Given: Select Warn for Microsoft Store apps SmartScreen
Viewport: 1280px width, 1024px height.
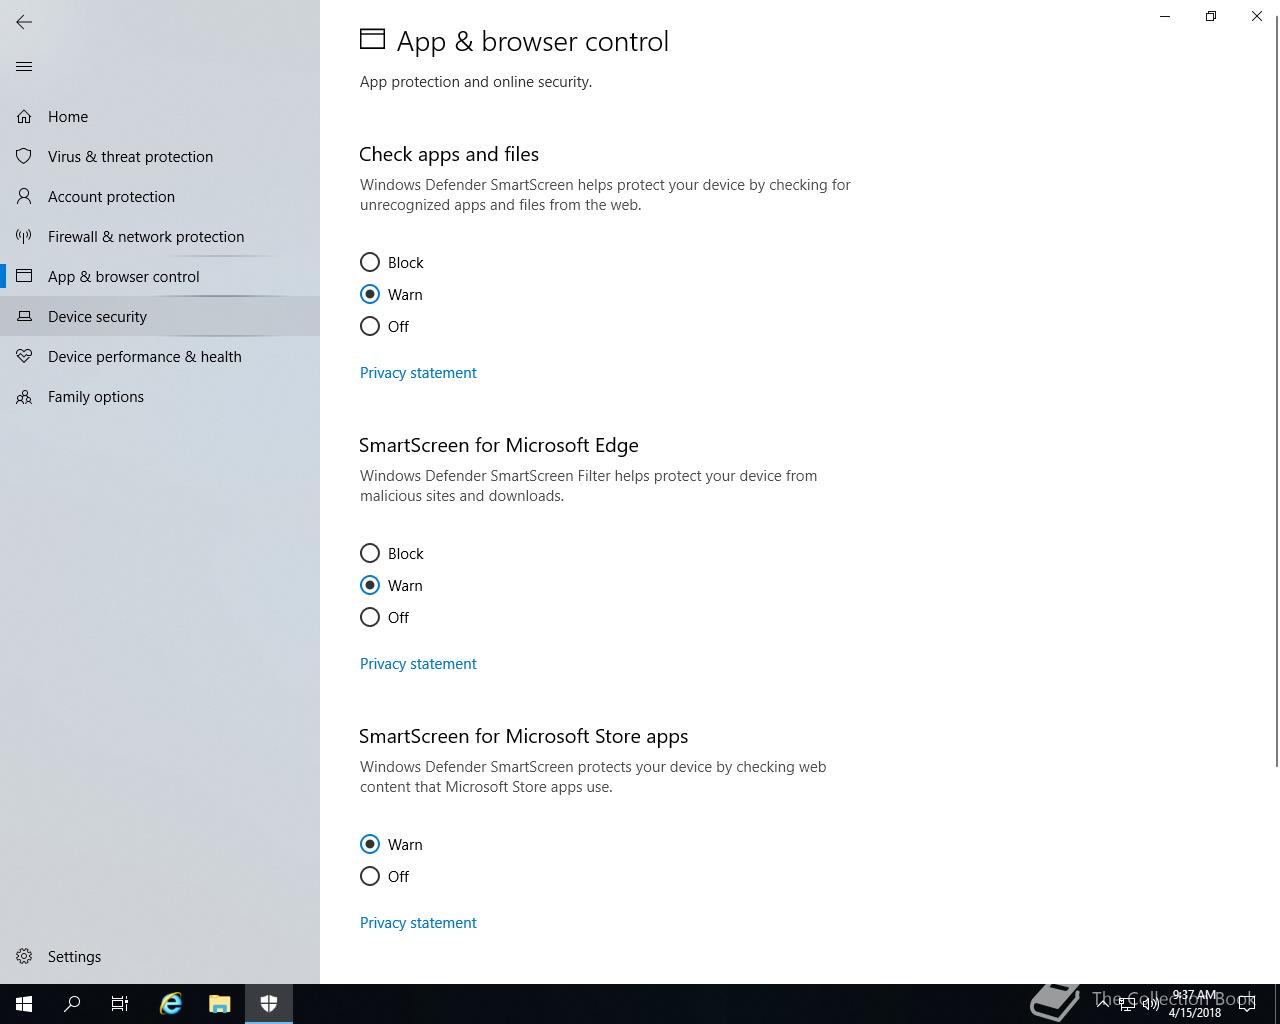Looking at the screenshot, I should [370, 844].
